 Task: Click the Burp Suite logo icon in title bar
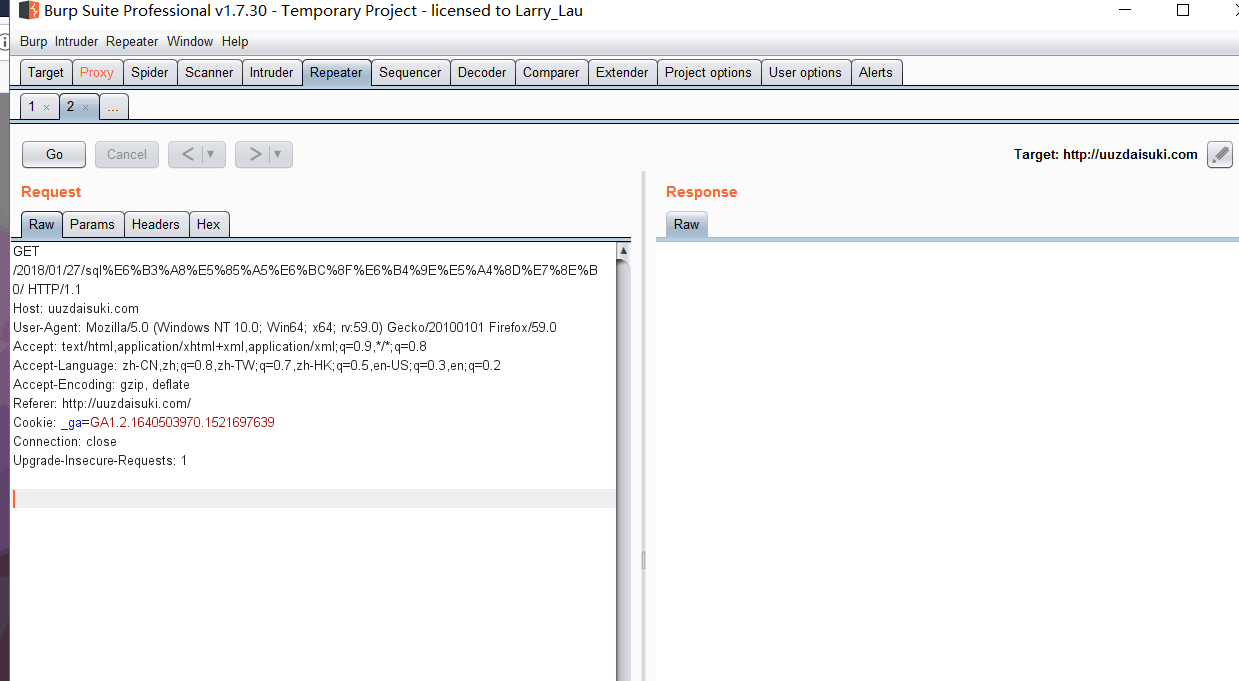pos(29,11)
